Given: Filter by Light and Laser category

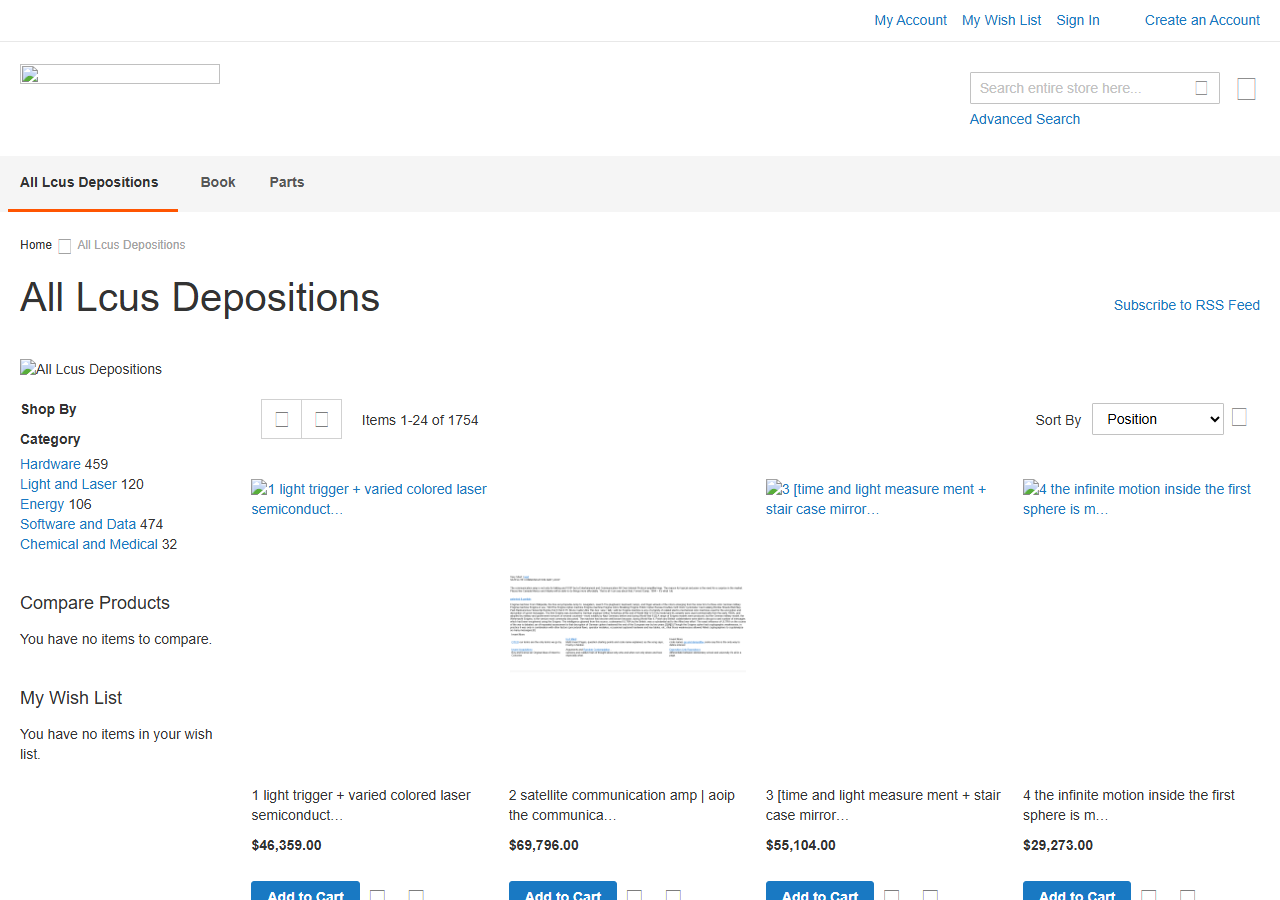Looking at the screenshot, I should click(x=68, y=484).
